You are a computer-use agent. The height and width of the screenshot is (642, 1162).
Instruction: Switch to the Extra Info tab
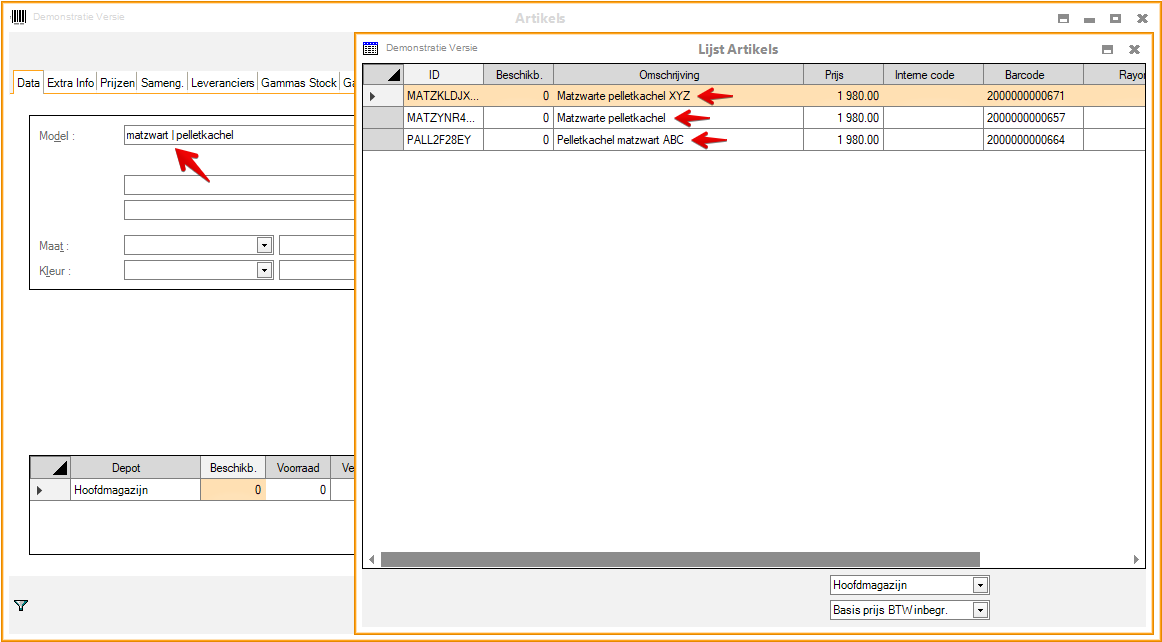(70, 83)
